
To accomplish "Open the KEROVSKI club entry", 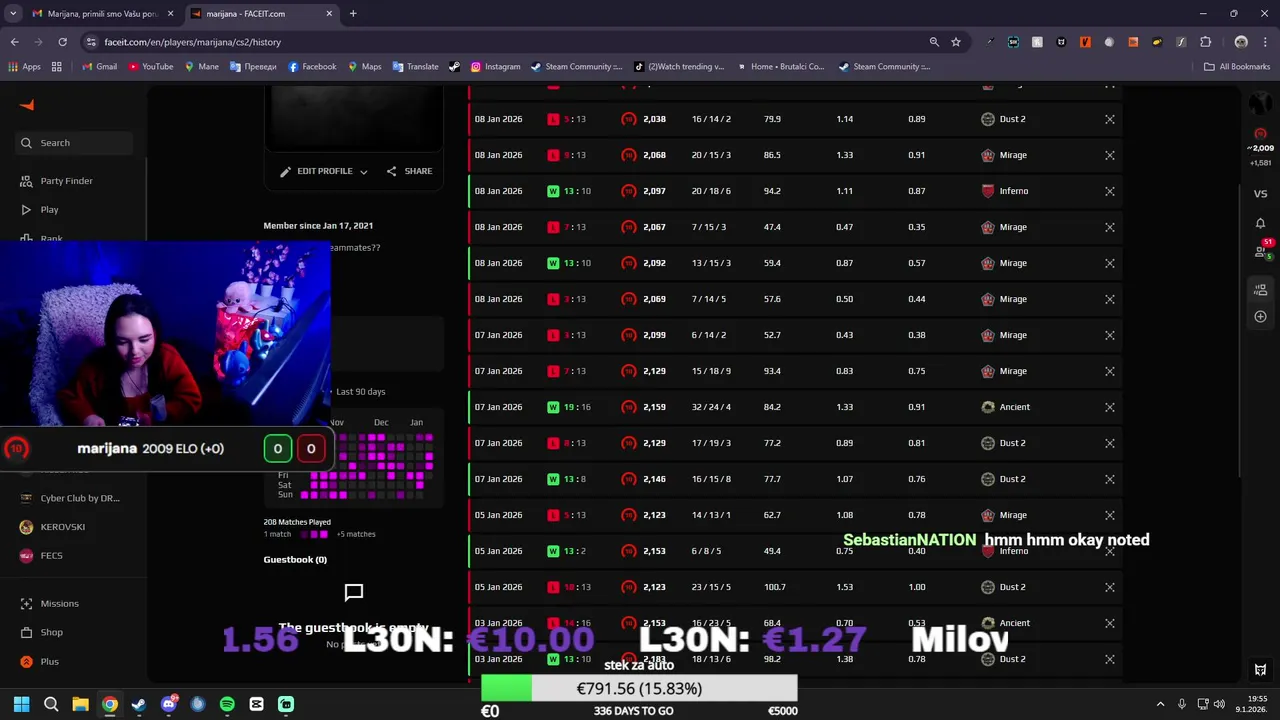I will point(53,527).
